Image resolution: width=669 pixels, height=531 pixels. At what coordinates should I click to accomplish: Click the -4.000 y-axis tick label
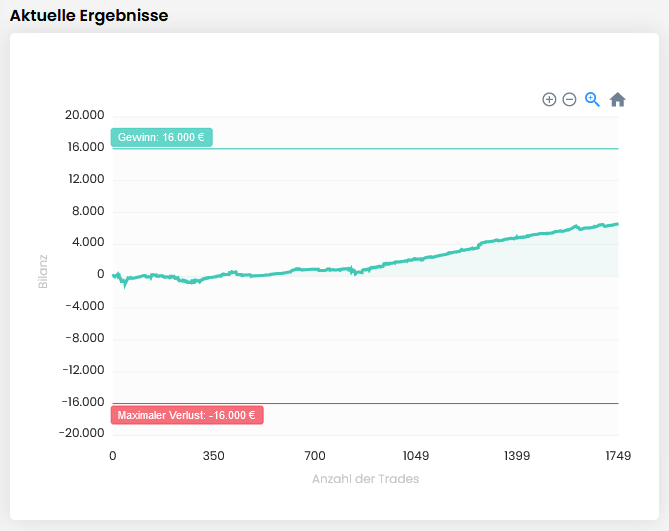86,306
